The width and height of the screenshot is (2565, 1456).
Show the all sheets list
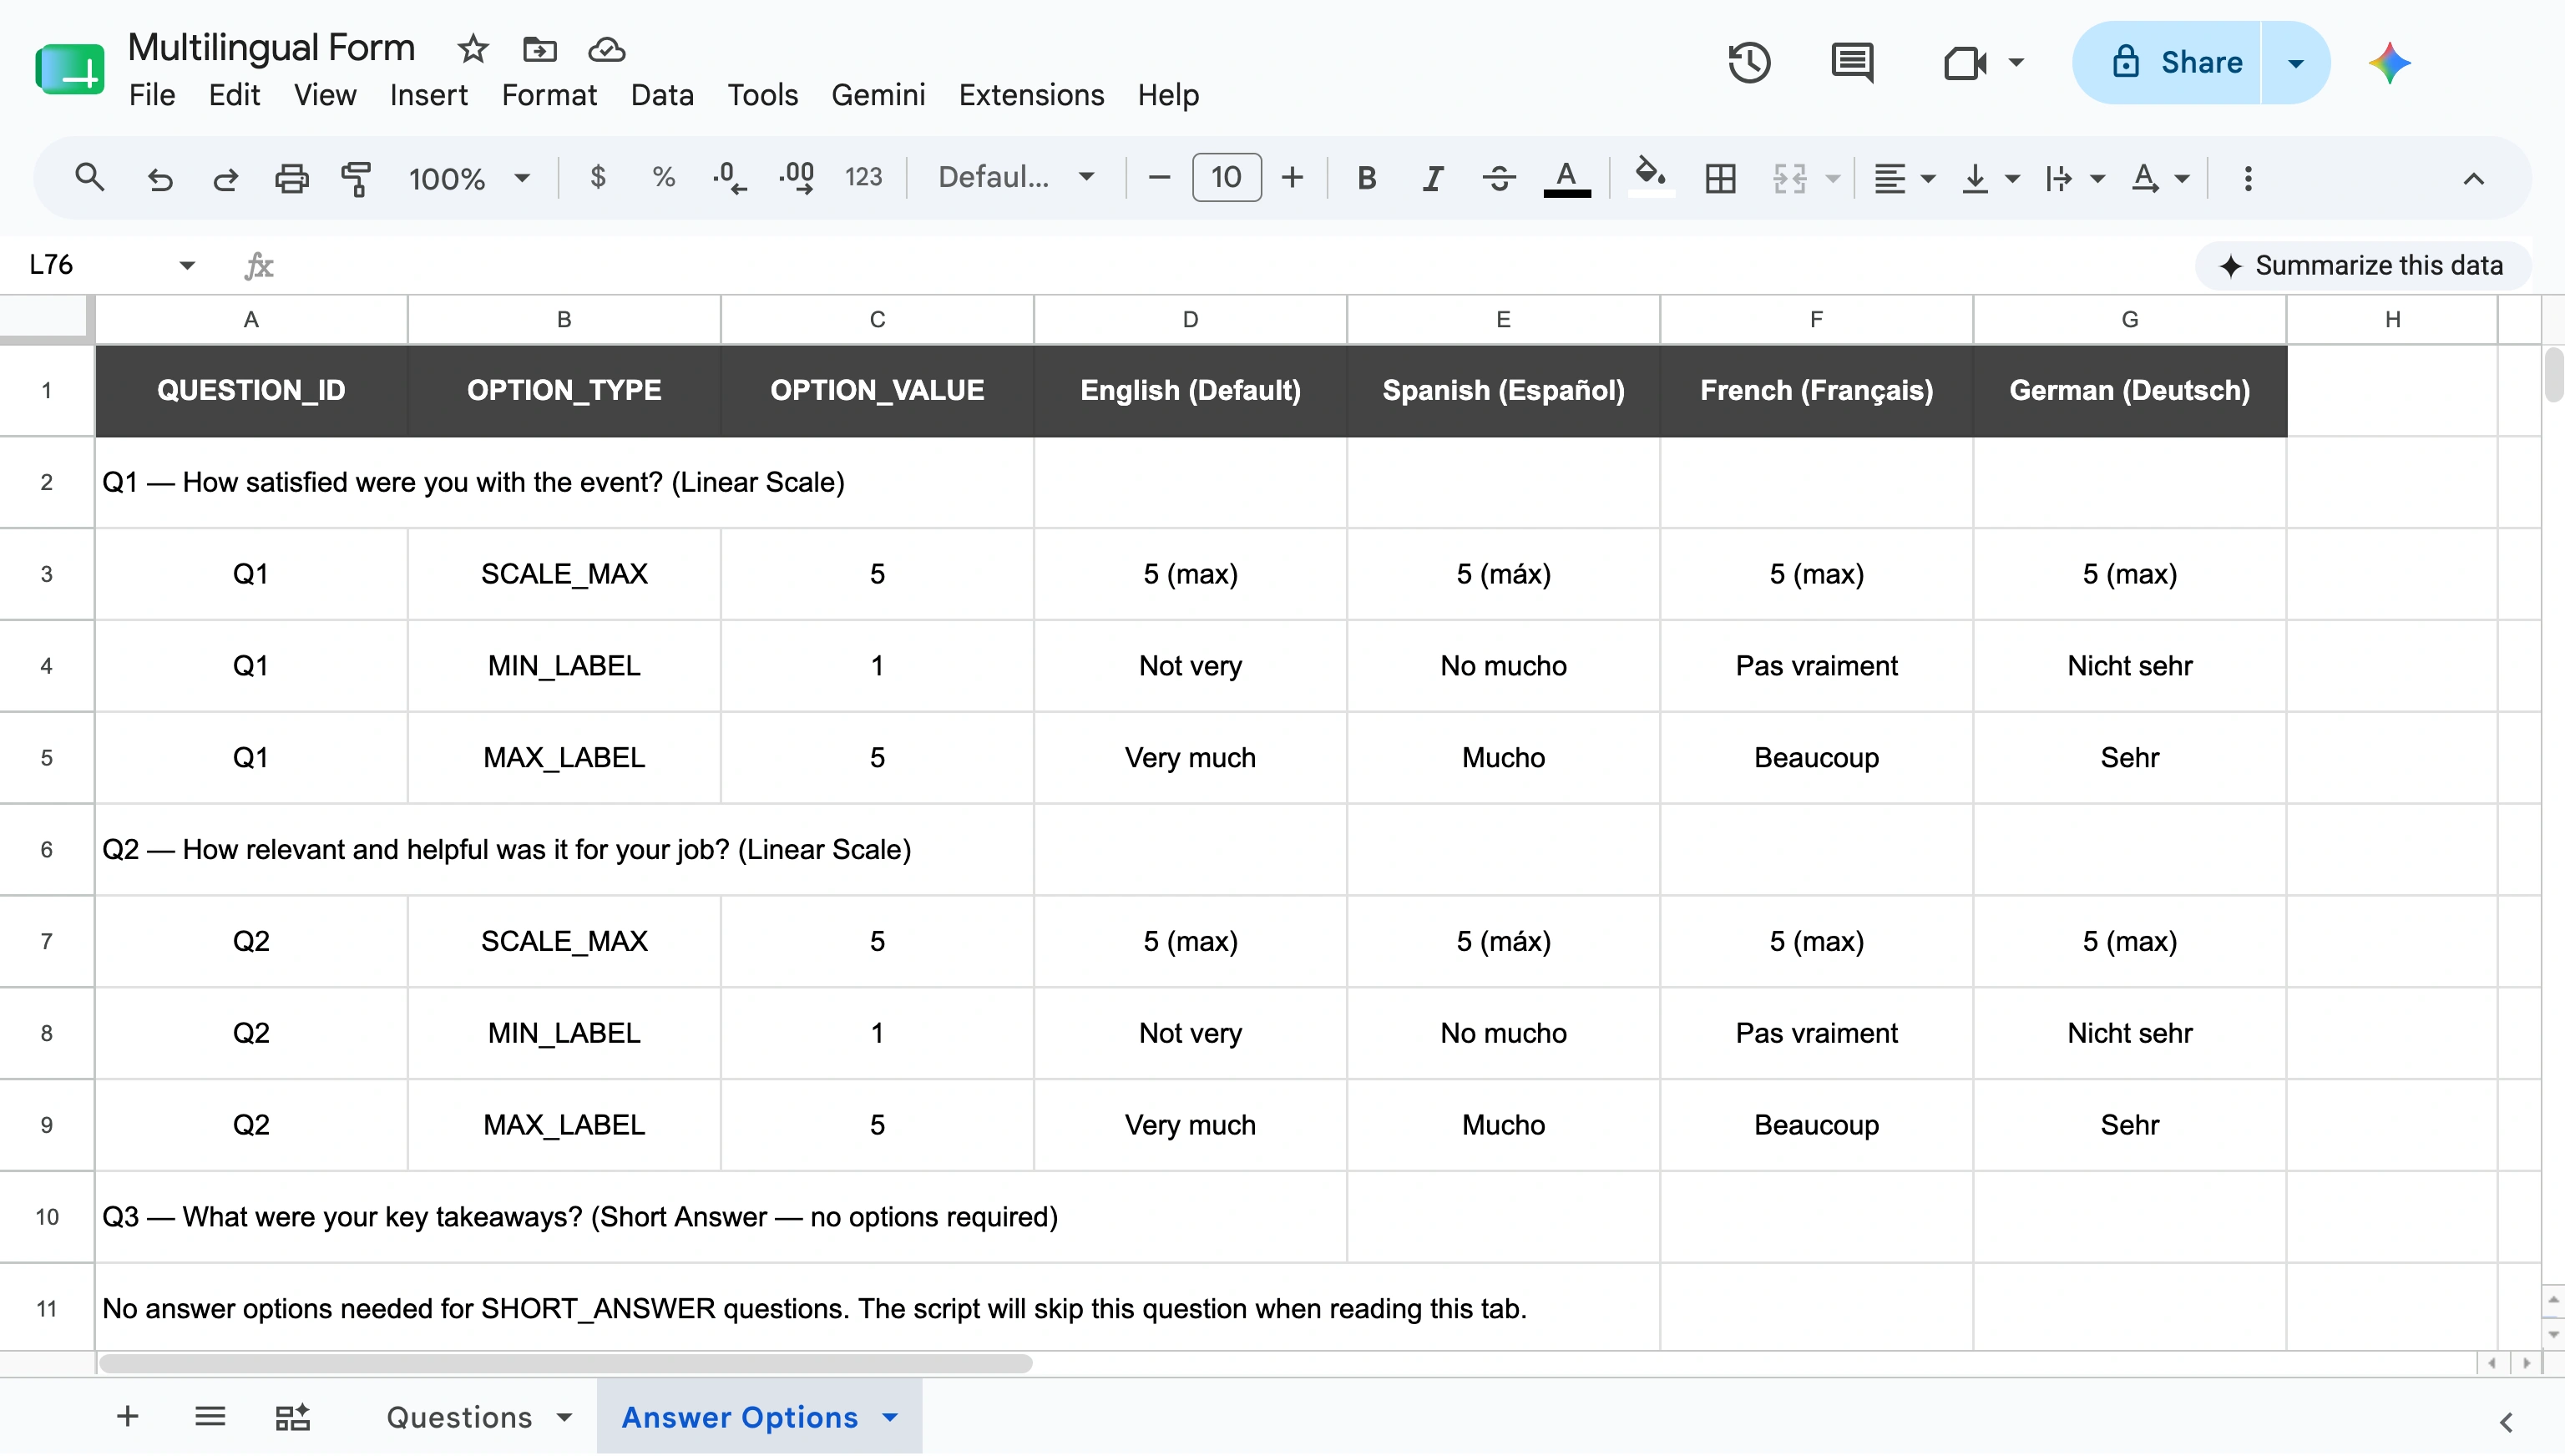coord(210,1416)
